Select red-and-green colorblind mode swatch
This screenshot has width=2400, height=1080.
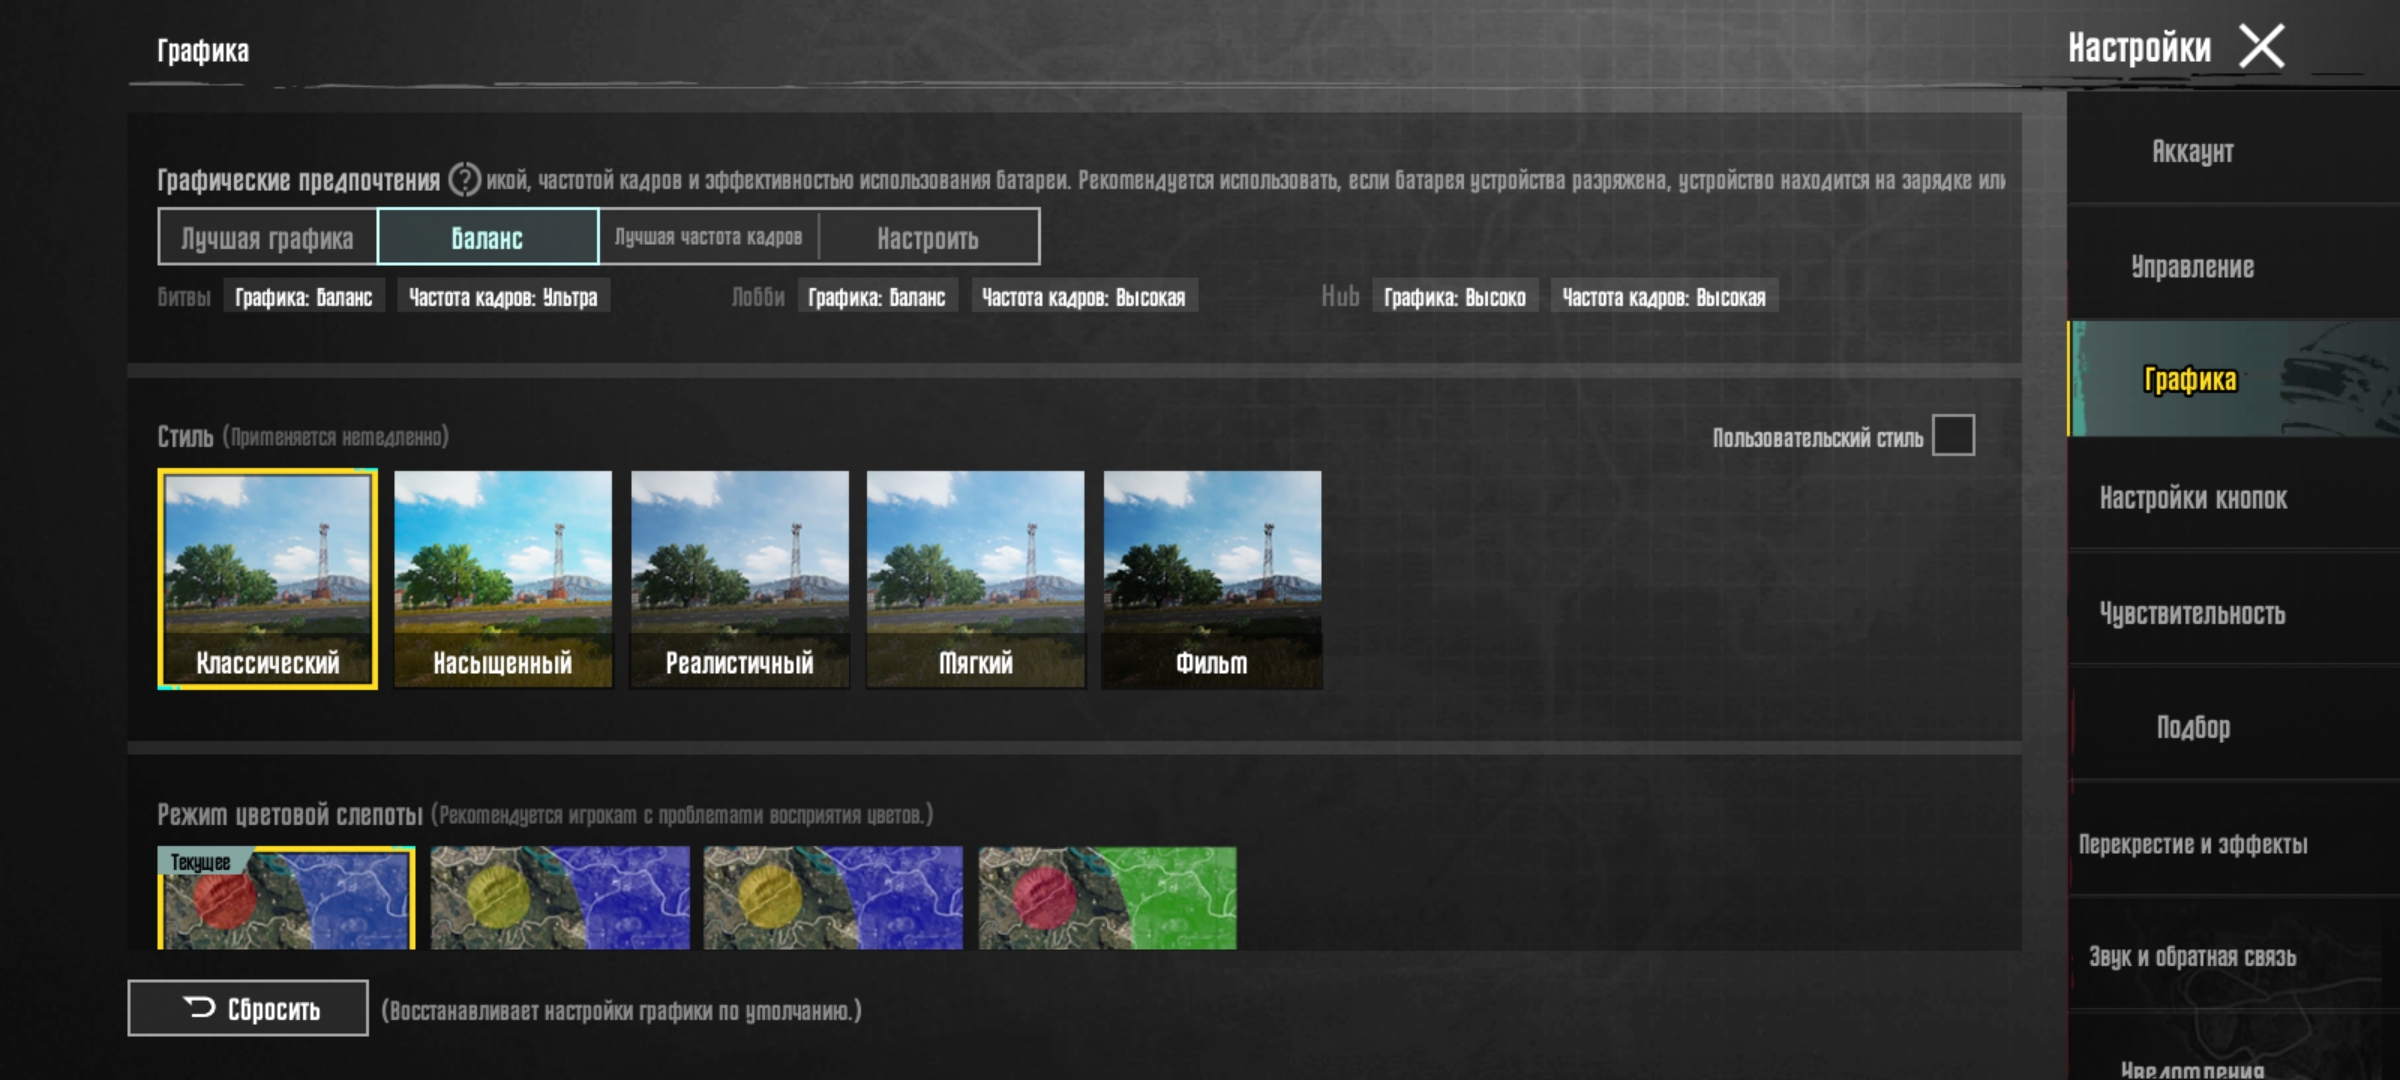click(1107, 898)
